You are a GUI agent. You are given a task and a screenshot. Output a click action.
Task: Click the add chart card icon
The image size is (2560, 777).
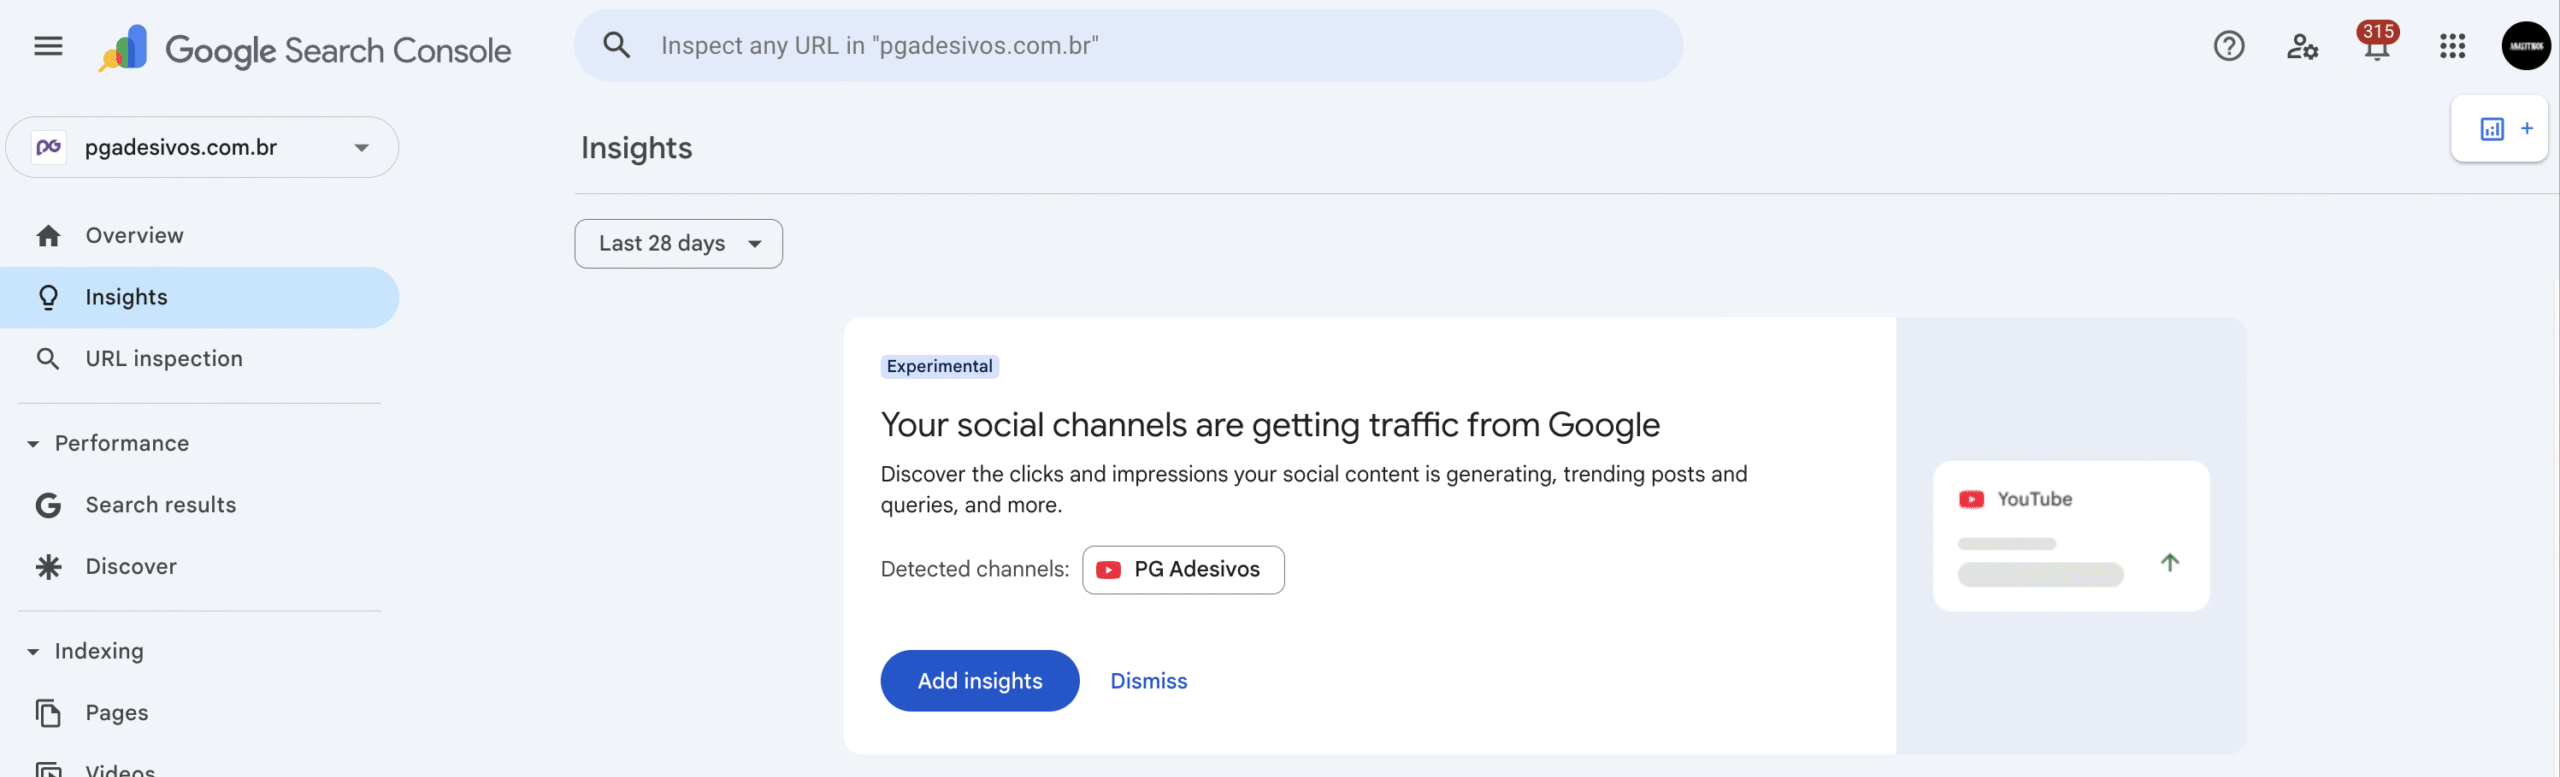click(x=2498, y=129)
